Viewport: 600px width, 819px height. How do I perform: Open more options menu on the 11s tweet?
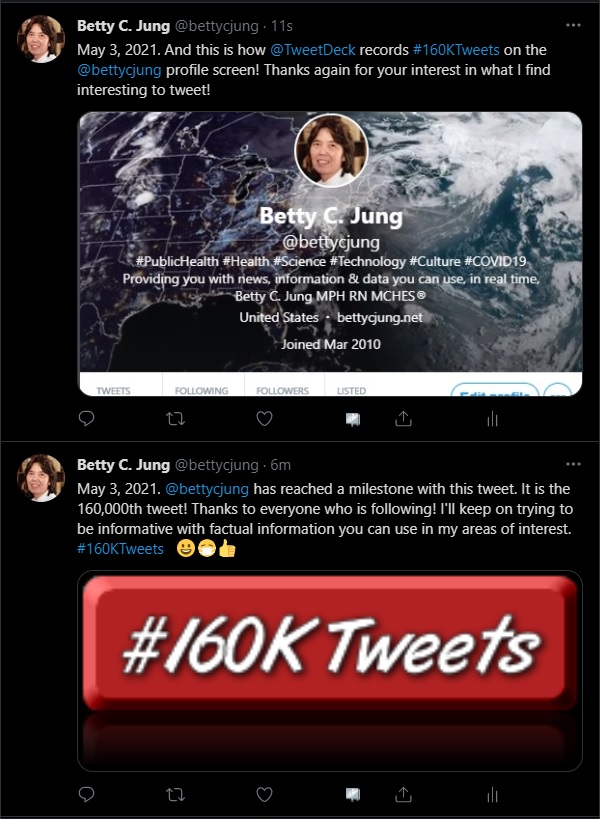click(572, 24)
